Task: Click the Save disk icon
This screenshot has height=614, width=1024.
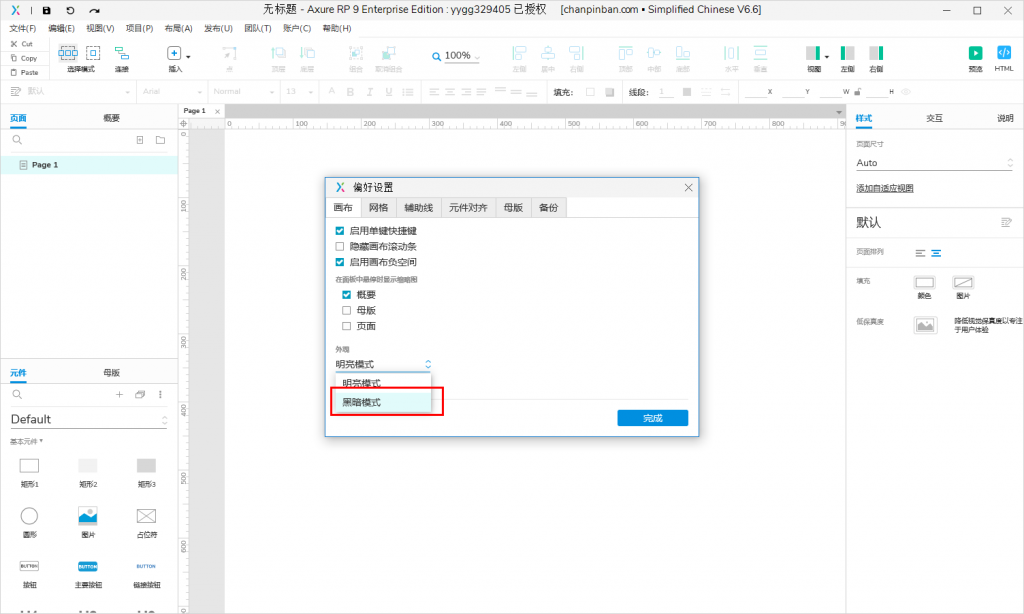Action: [x=46, y=10]
